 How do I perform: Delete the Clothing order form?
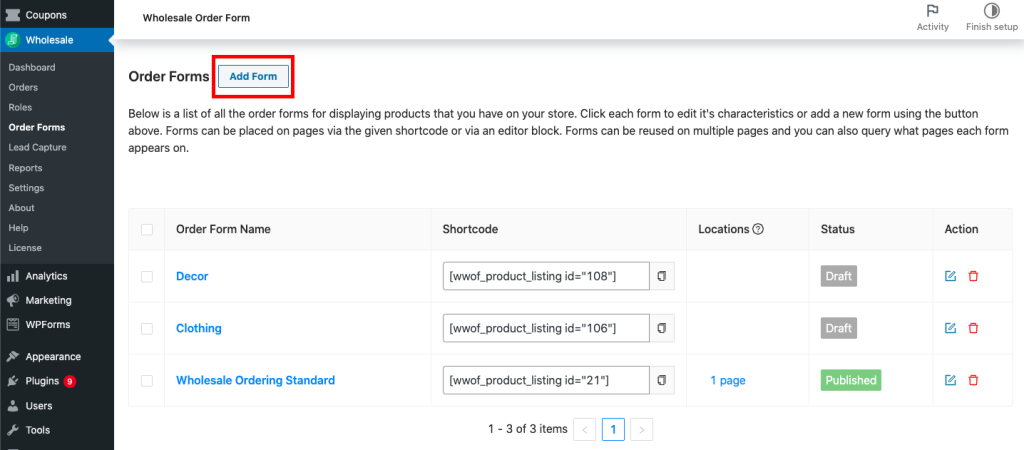[x=973, y=329]
